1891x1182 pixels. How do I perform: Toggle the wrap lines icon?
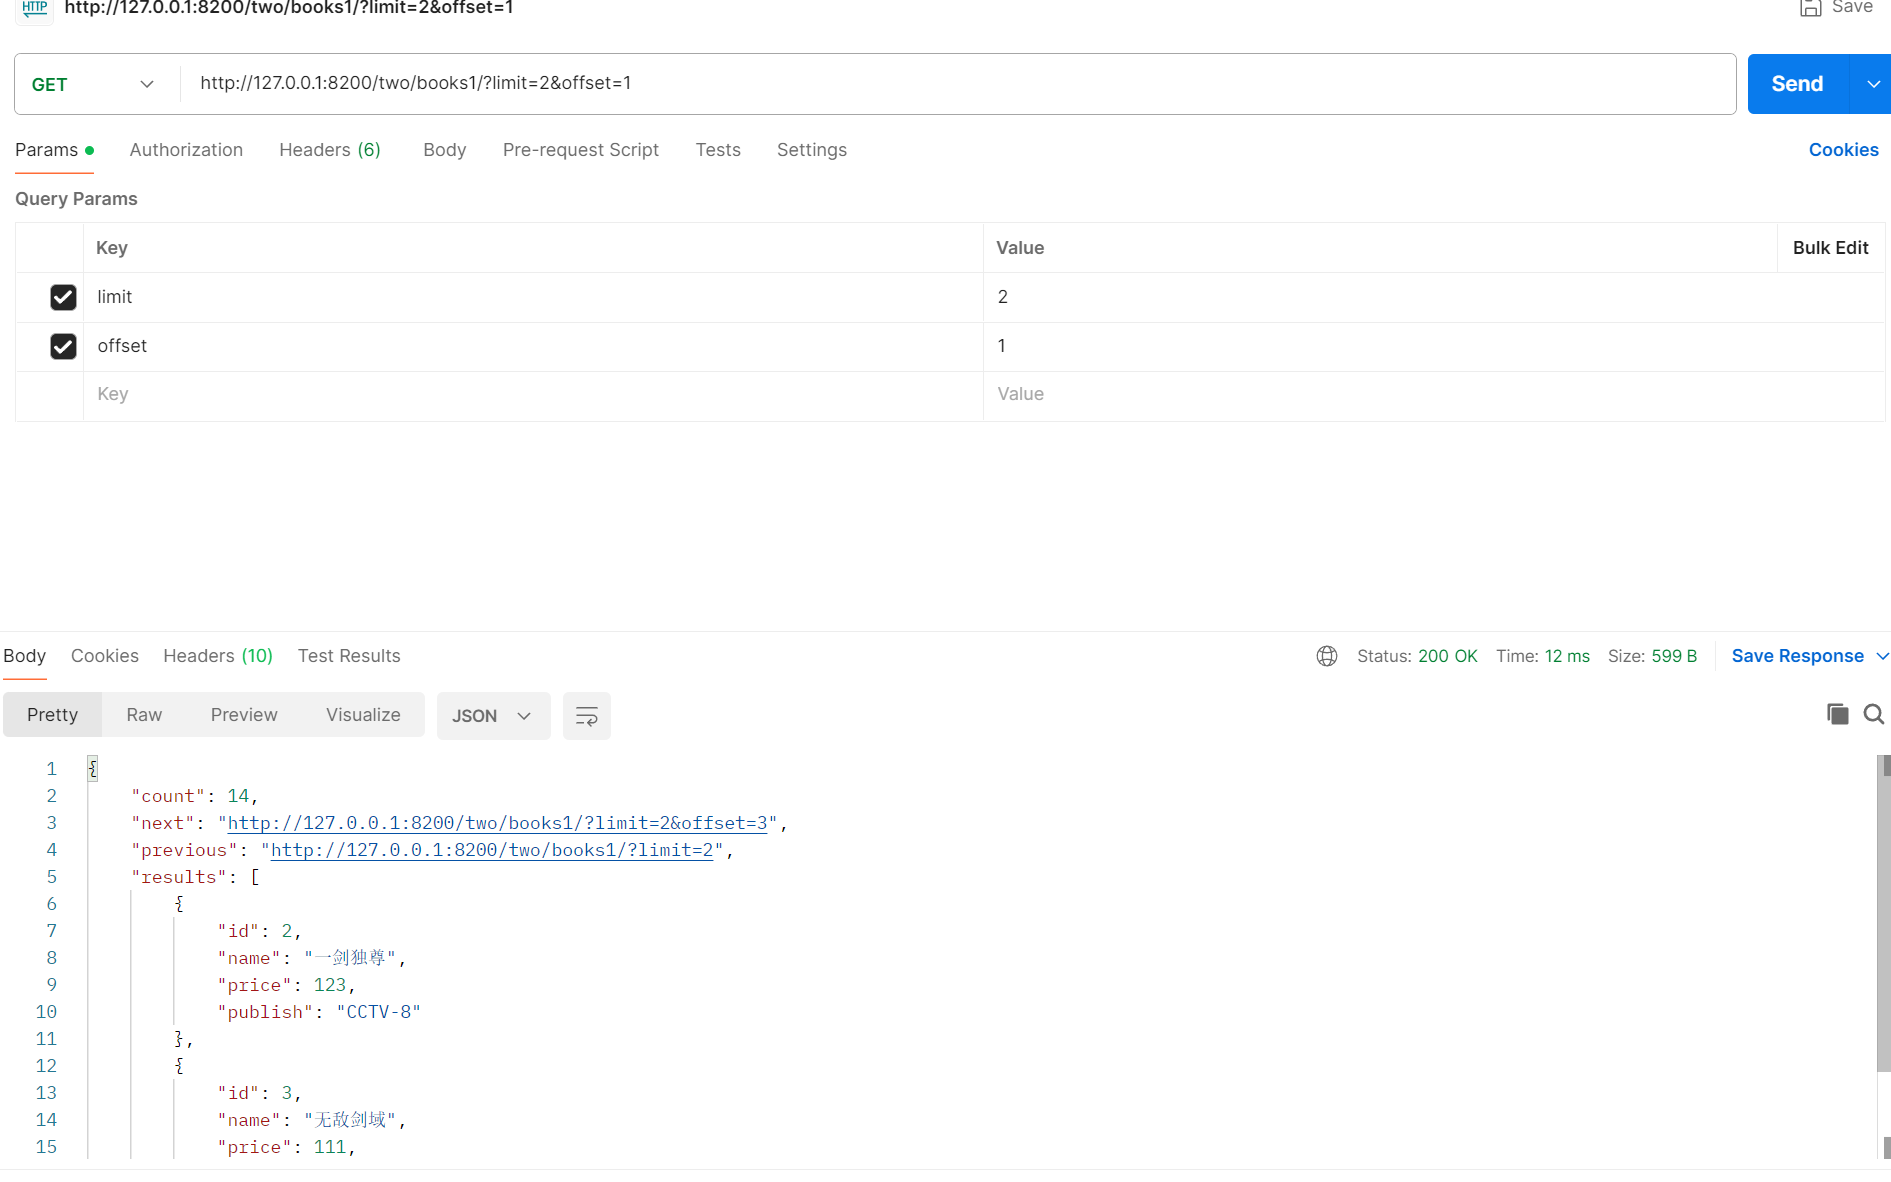tap(587, 716)
